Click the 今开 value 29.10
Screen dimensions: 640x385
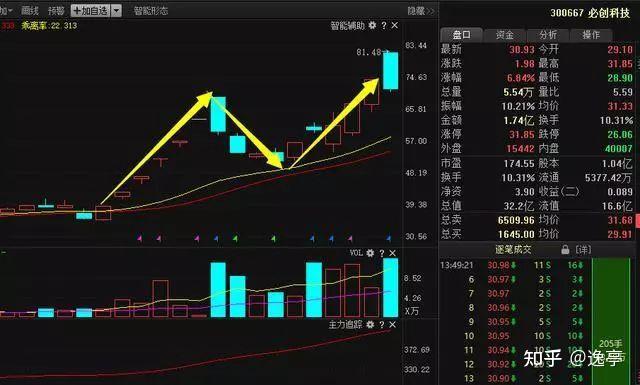[x=620, y=50]
